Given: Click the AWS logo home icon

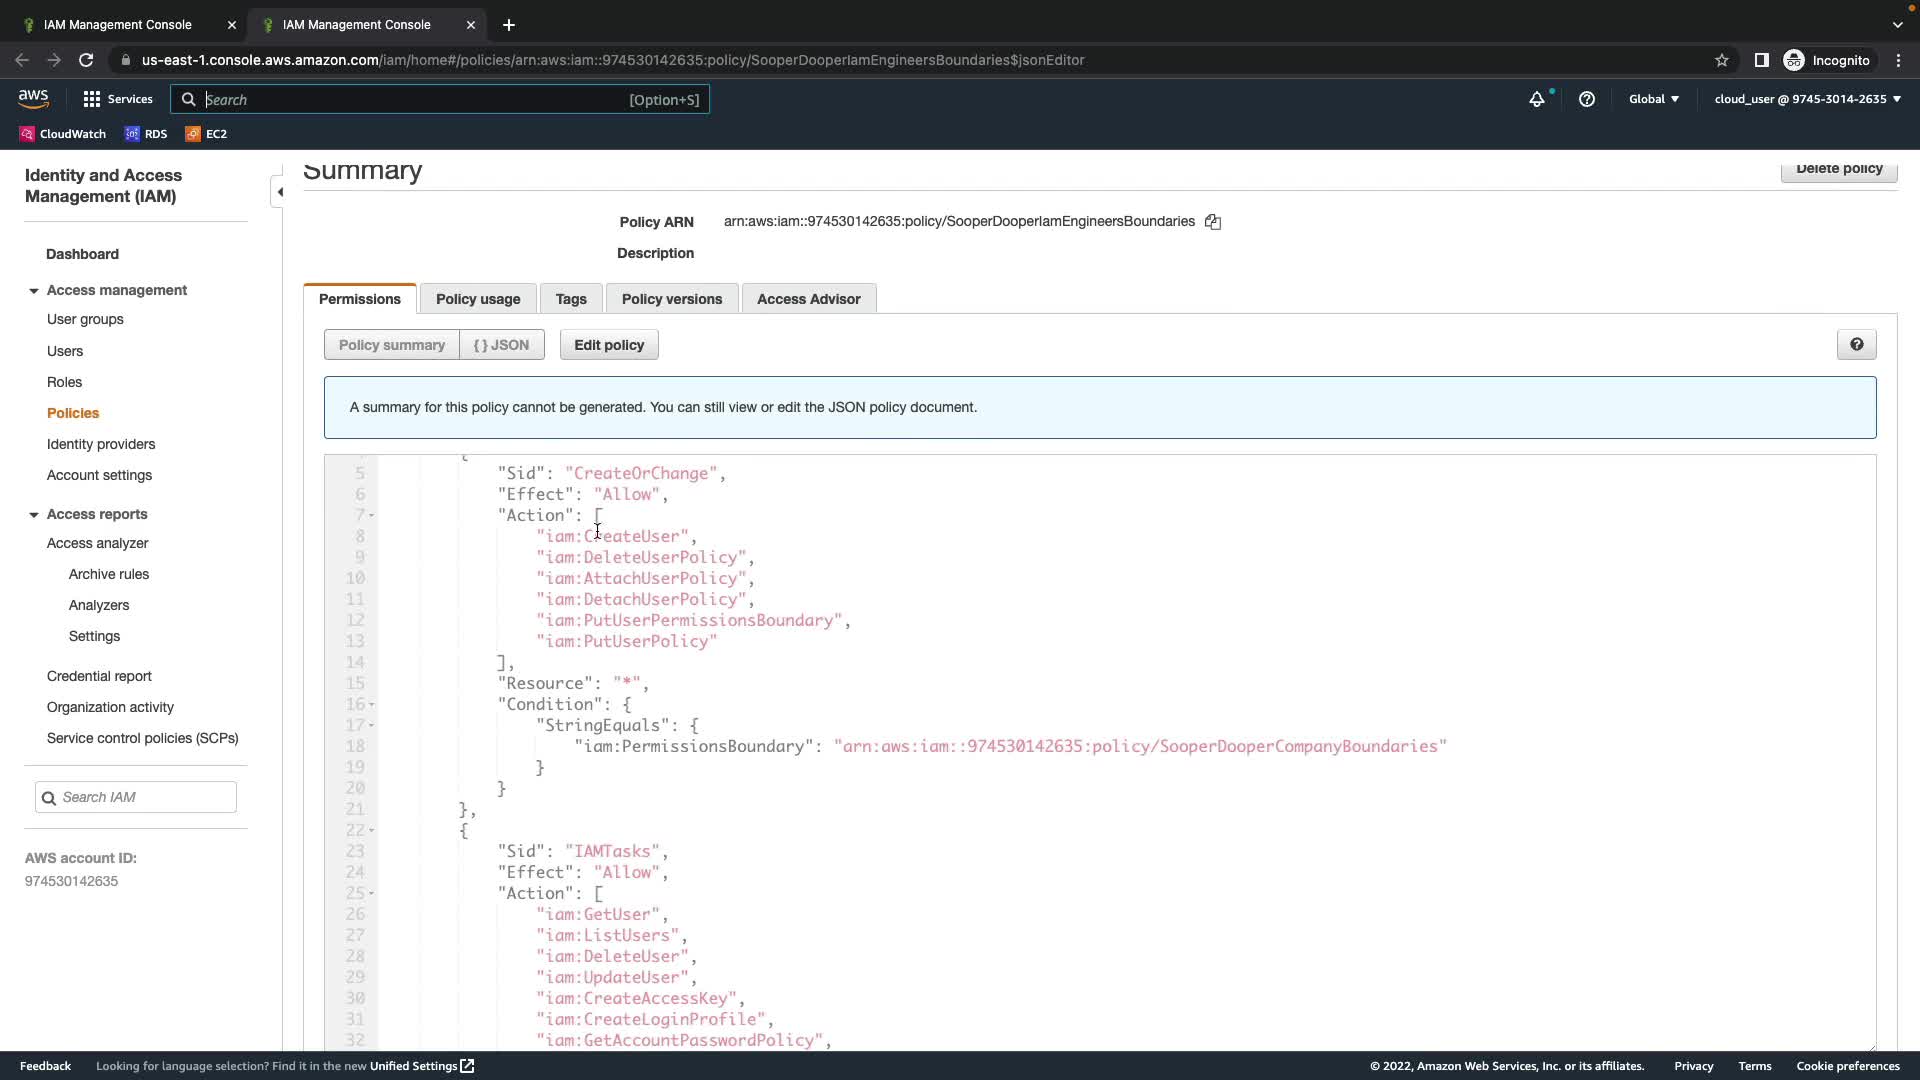Looking at the screenshot, I should point(33,98).
